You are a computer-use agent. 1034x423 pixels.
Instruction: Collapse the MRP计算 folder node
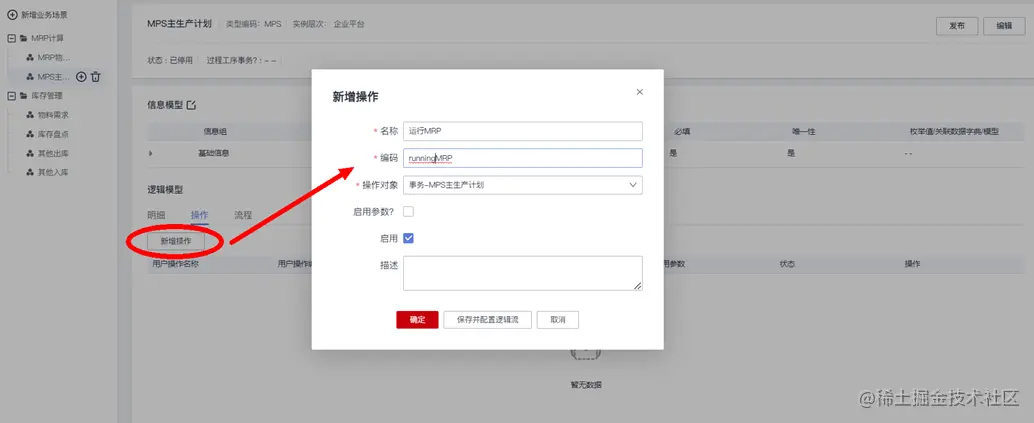[x=11, y=38]
